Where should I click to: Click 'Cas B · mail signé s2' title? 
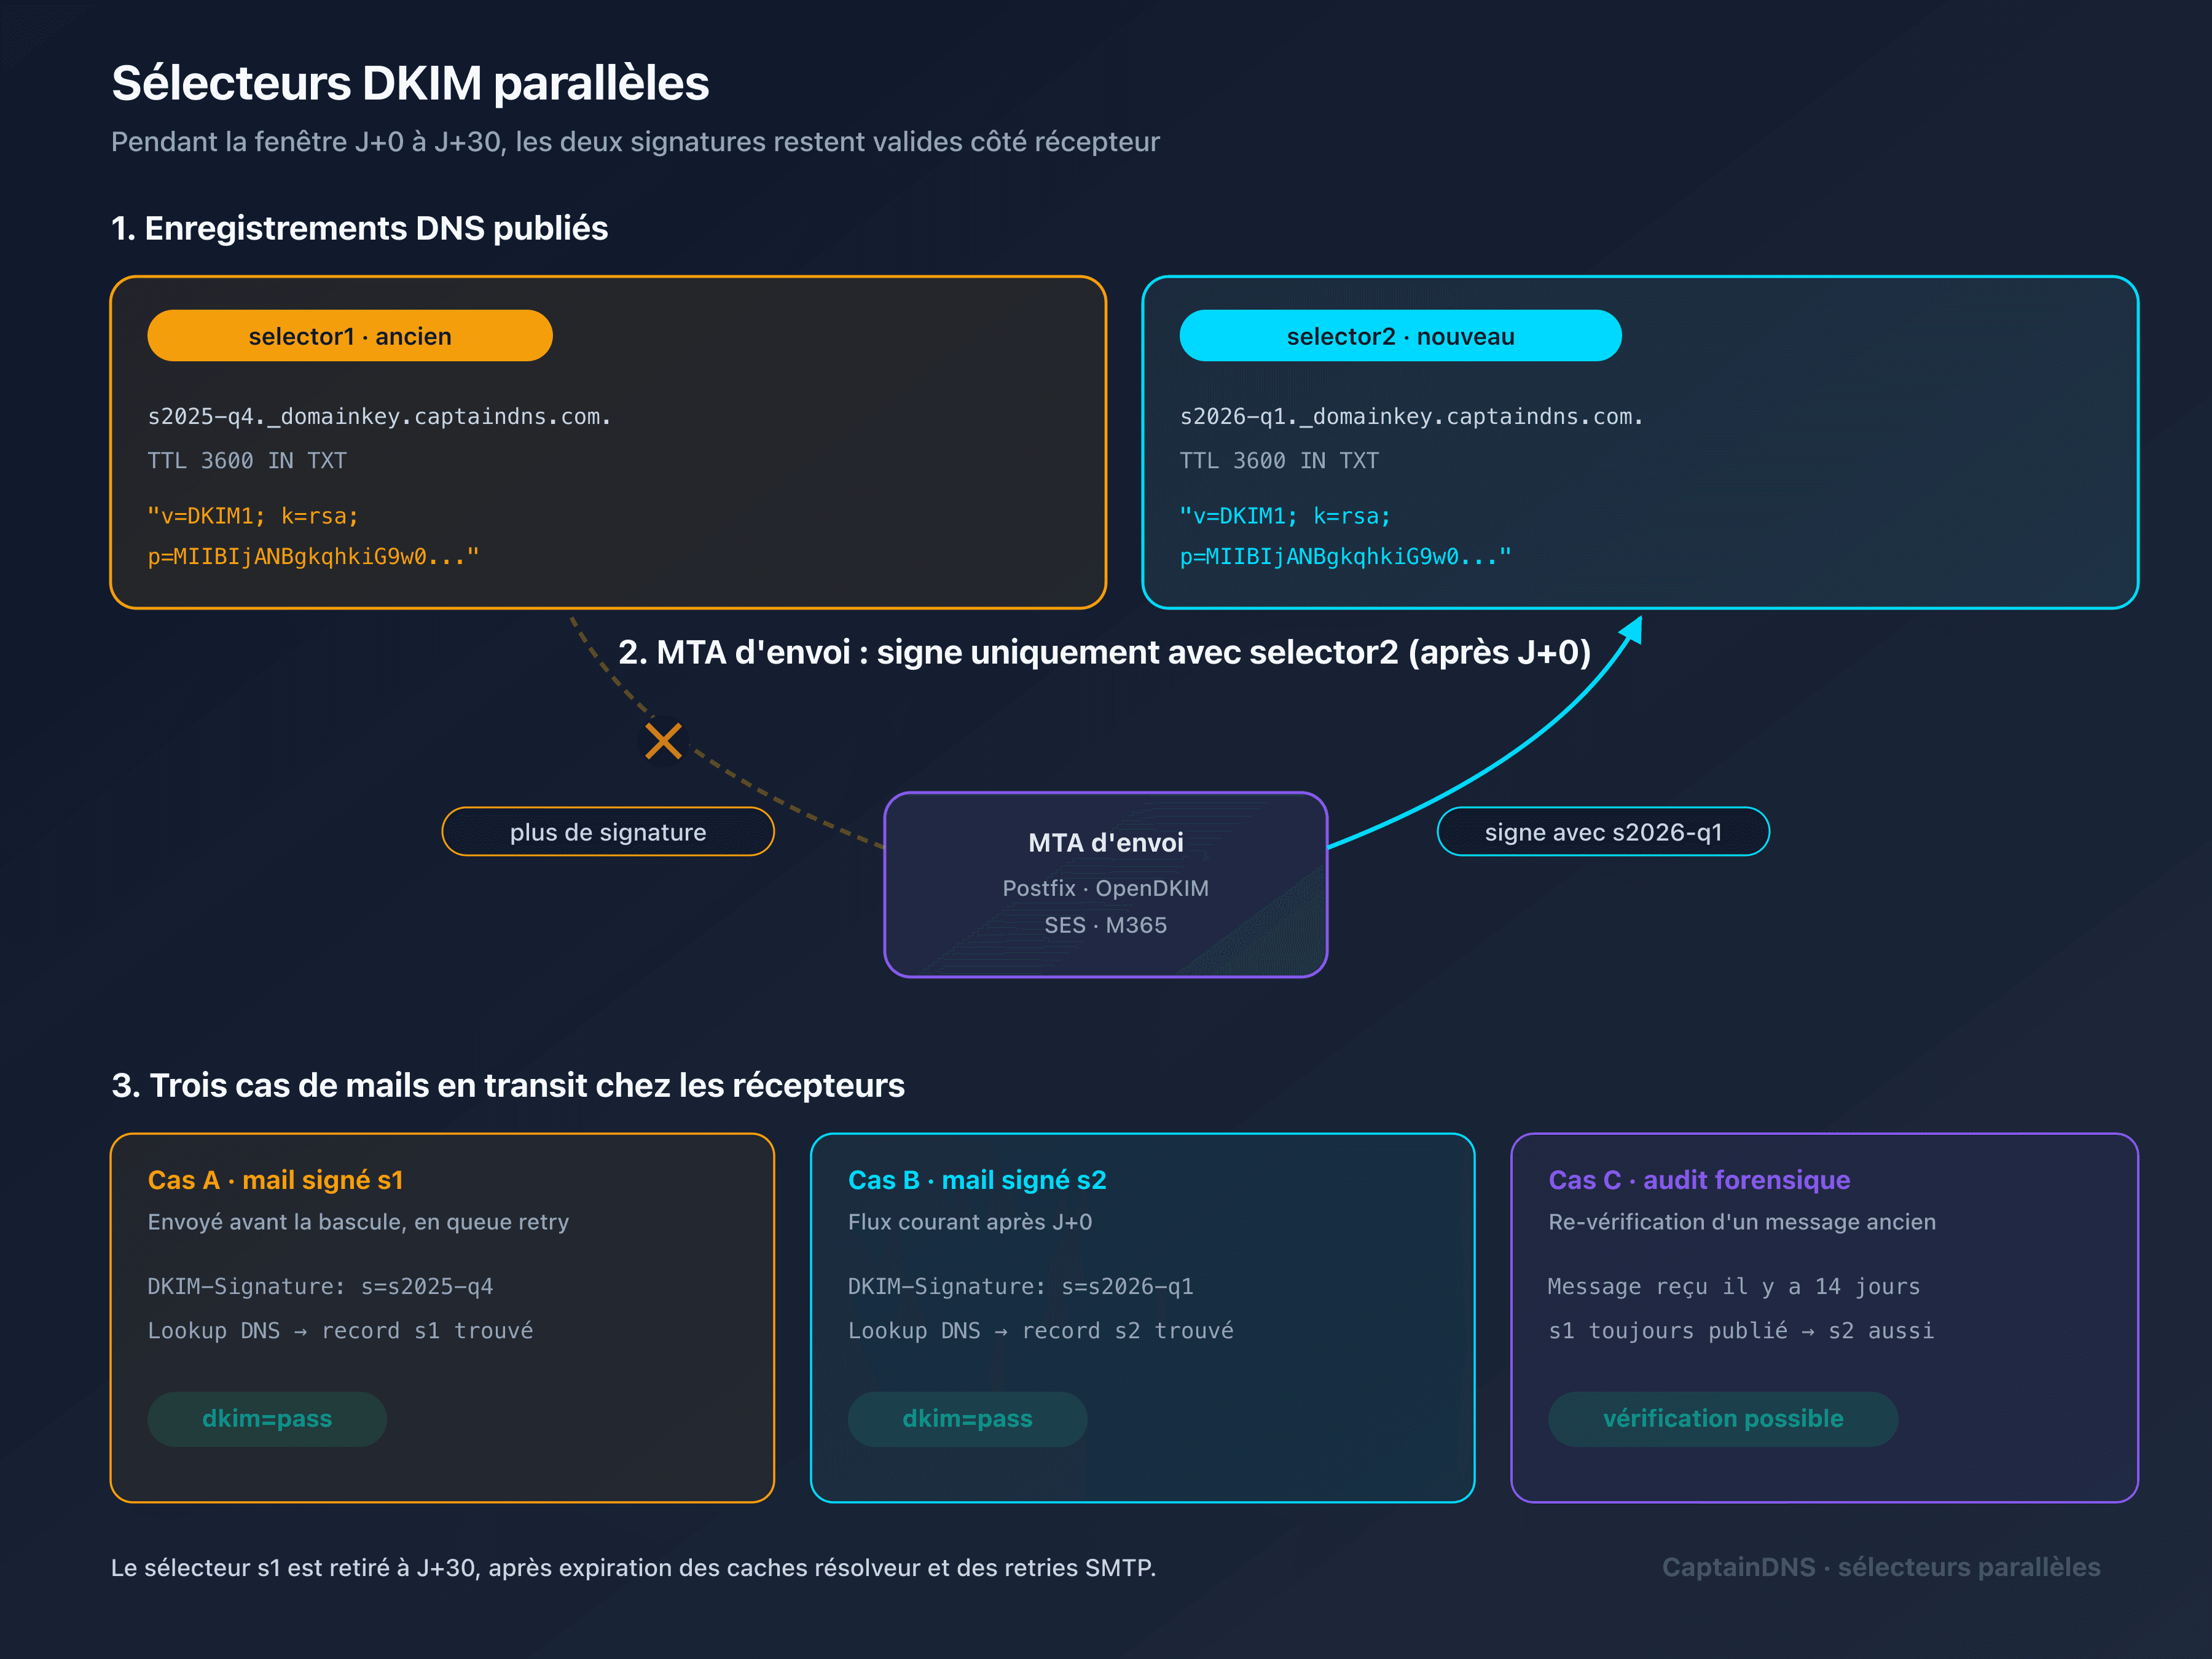coord(977,1180)
